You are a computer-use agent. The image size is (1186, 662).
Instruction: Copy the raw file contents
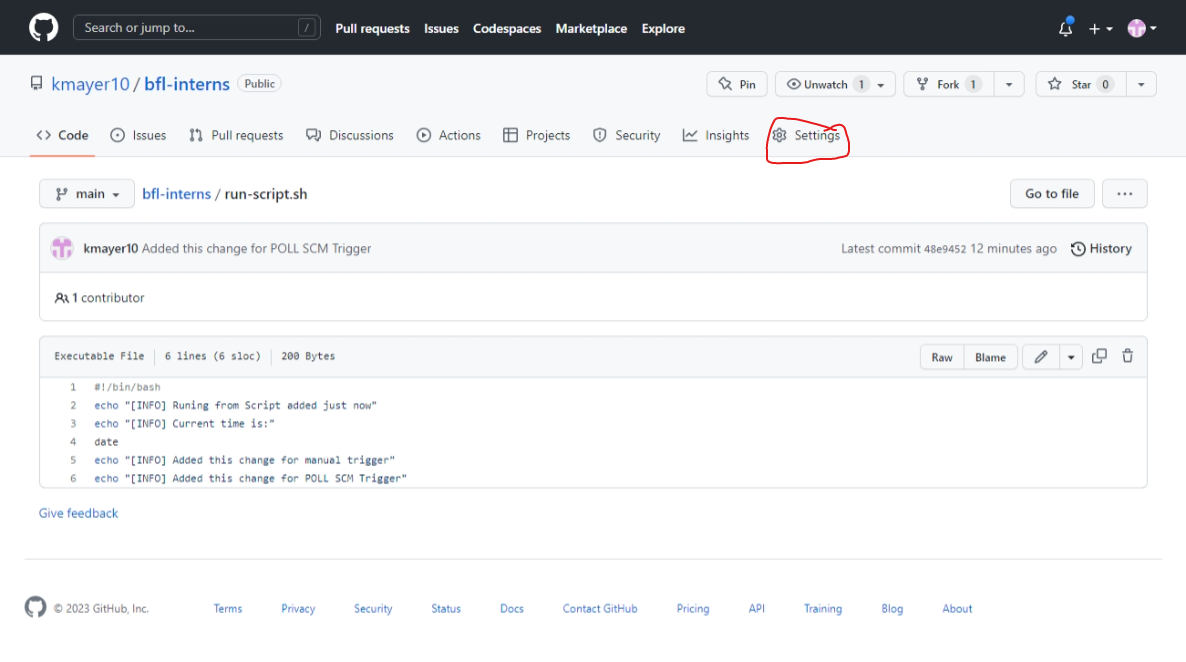point(1099,356)
